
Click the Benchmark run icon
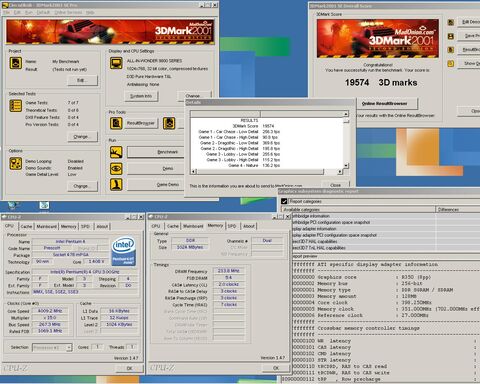[116, 152]
